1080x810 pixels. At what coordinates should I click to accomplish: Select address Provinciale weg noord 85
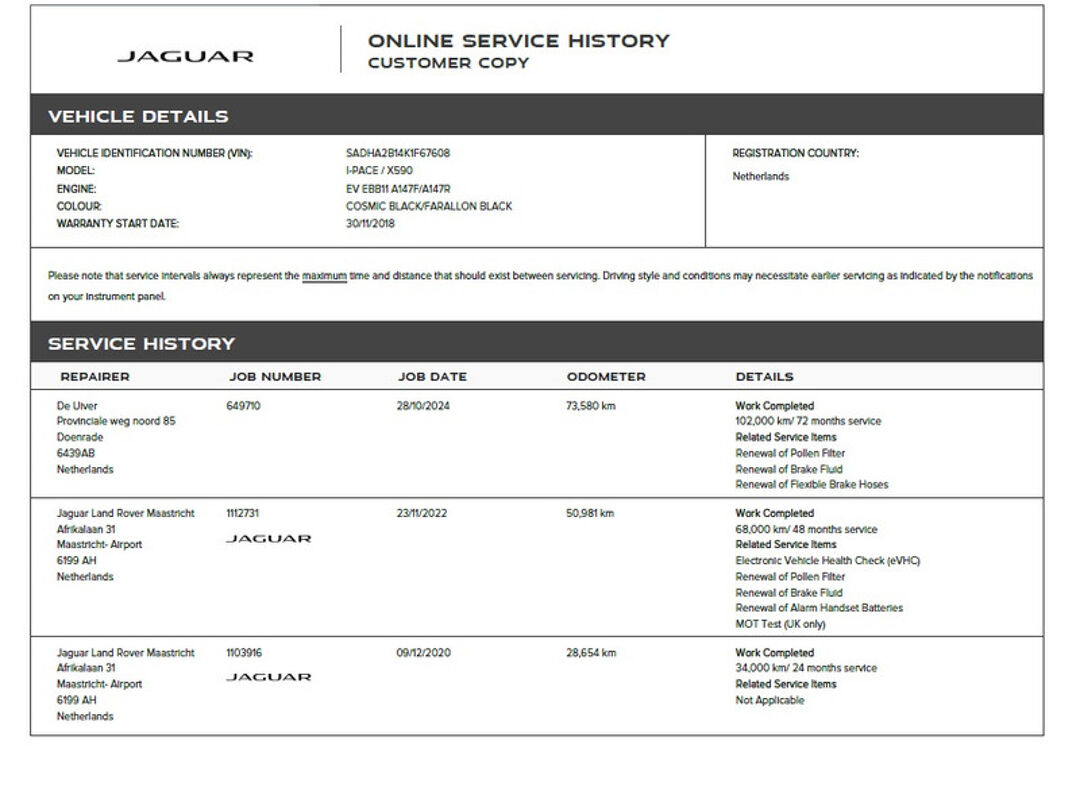pos(116,421)
